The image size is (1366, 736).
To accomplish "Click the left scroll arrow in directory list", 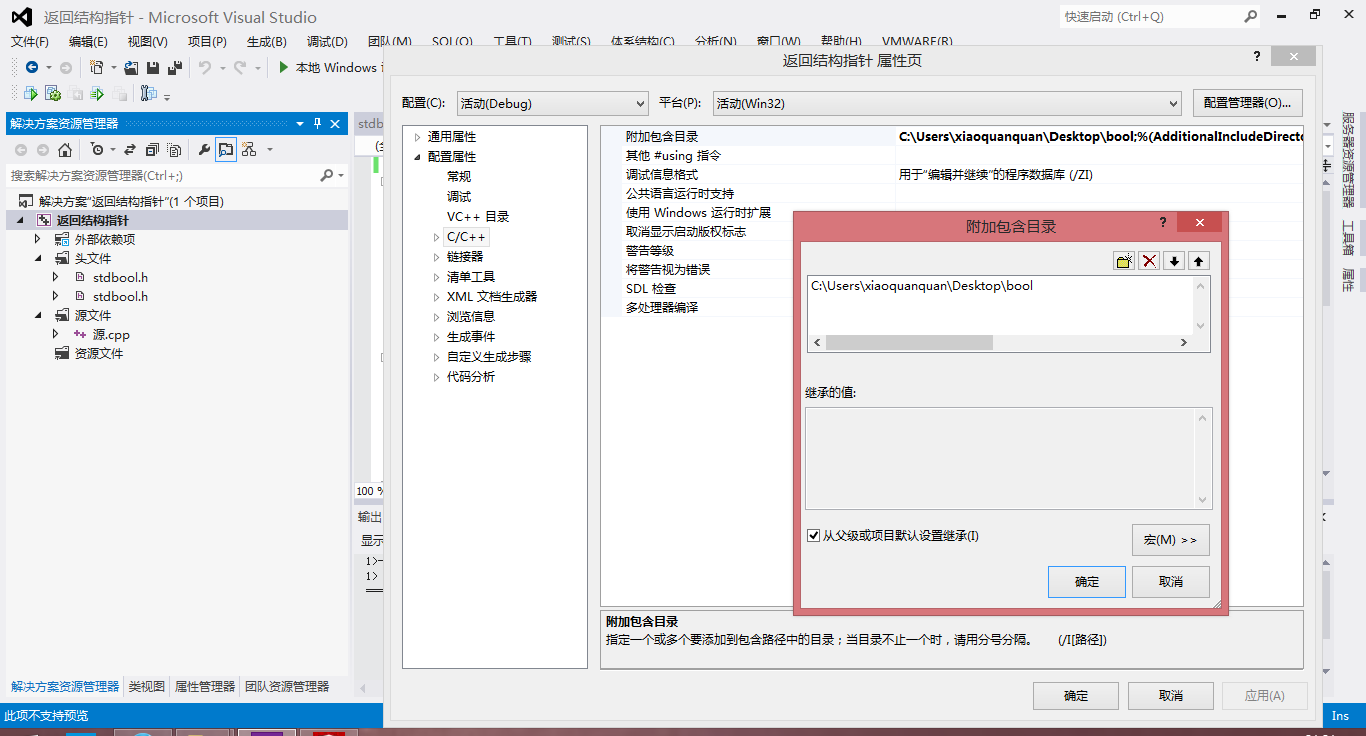I will 817,342.
